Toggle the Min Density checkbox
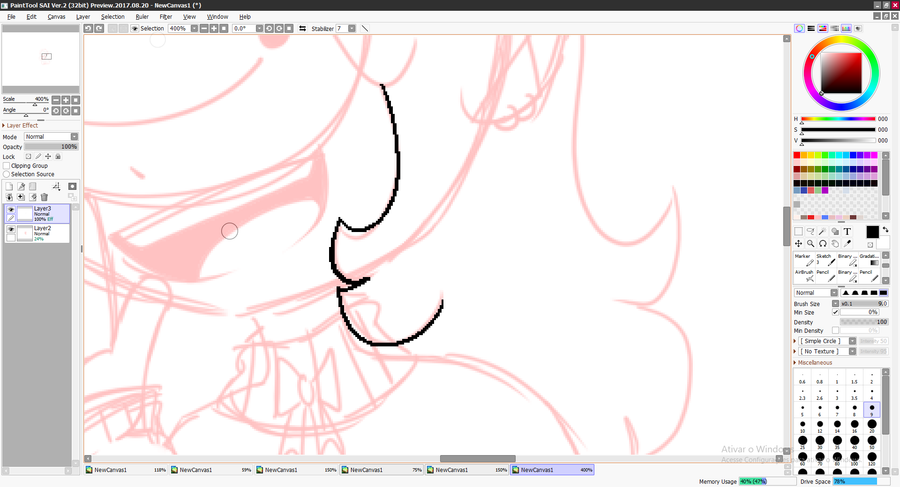 835,330
